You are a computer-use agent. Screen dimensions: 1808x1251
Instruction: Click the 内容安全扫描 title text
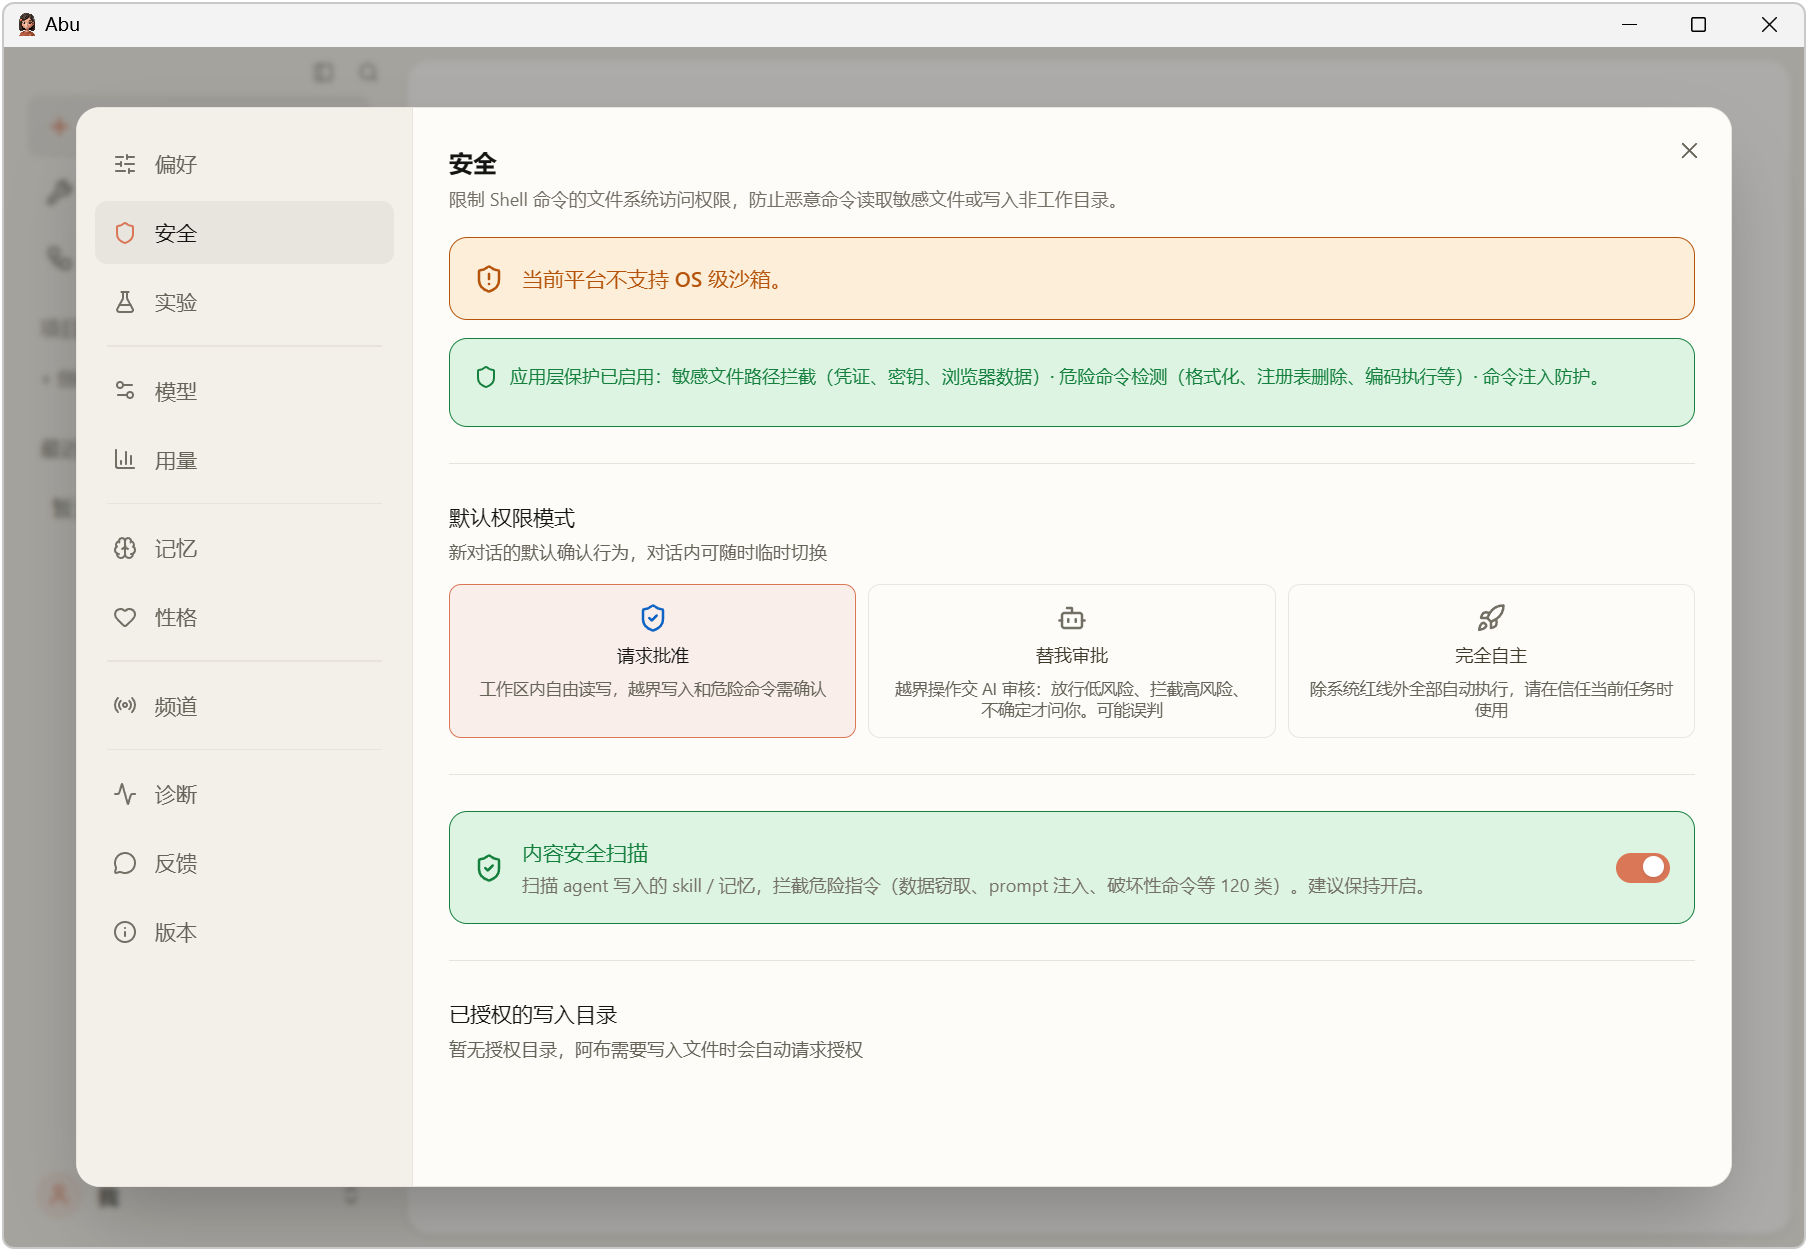[x=585, y=853]
